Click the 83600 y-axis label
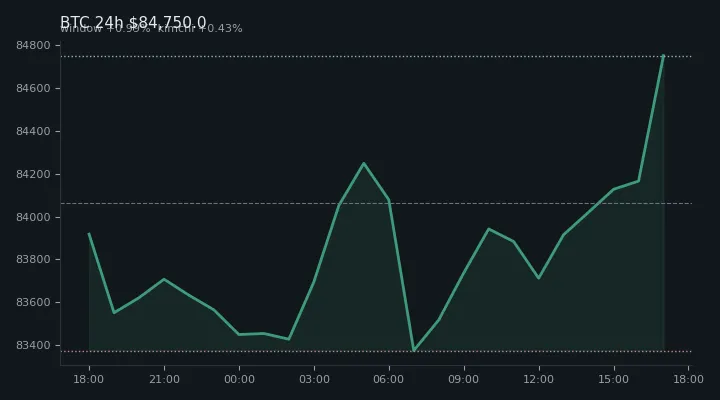 click(x=33, y=302)
